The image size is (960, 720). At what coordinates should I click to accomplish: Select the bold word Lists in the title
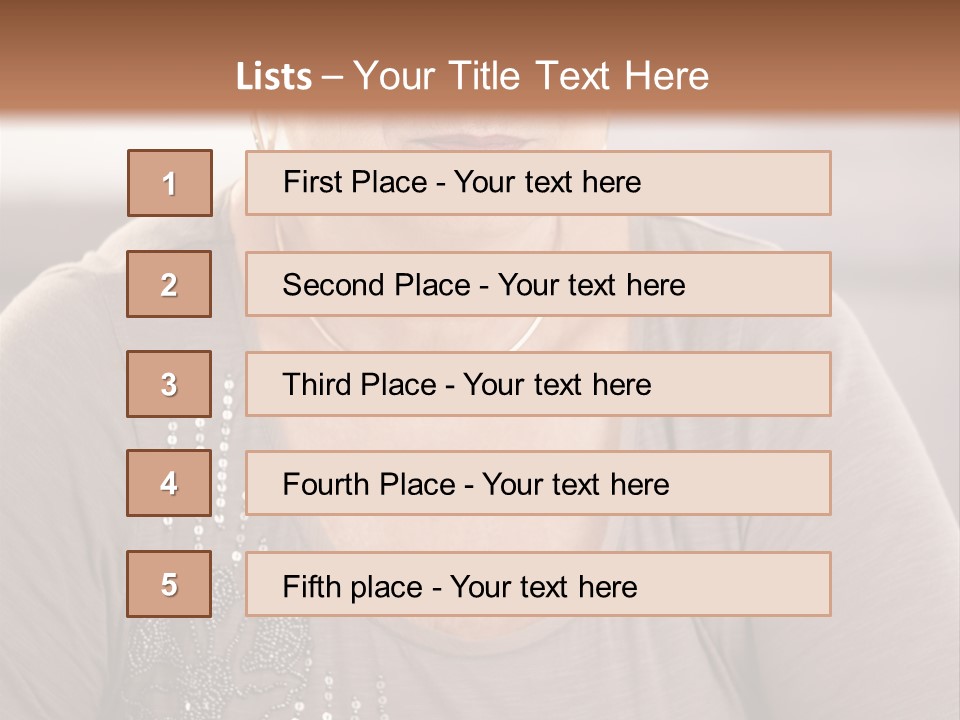pos(274,76)
